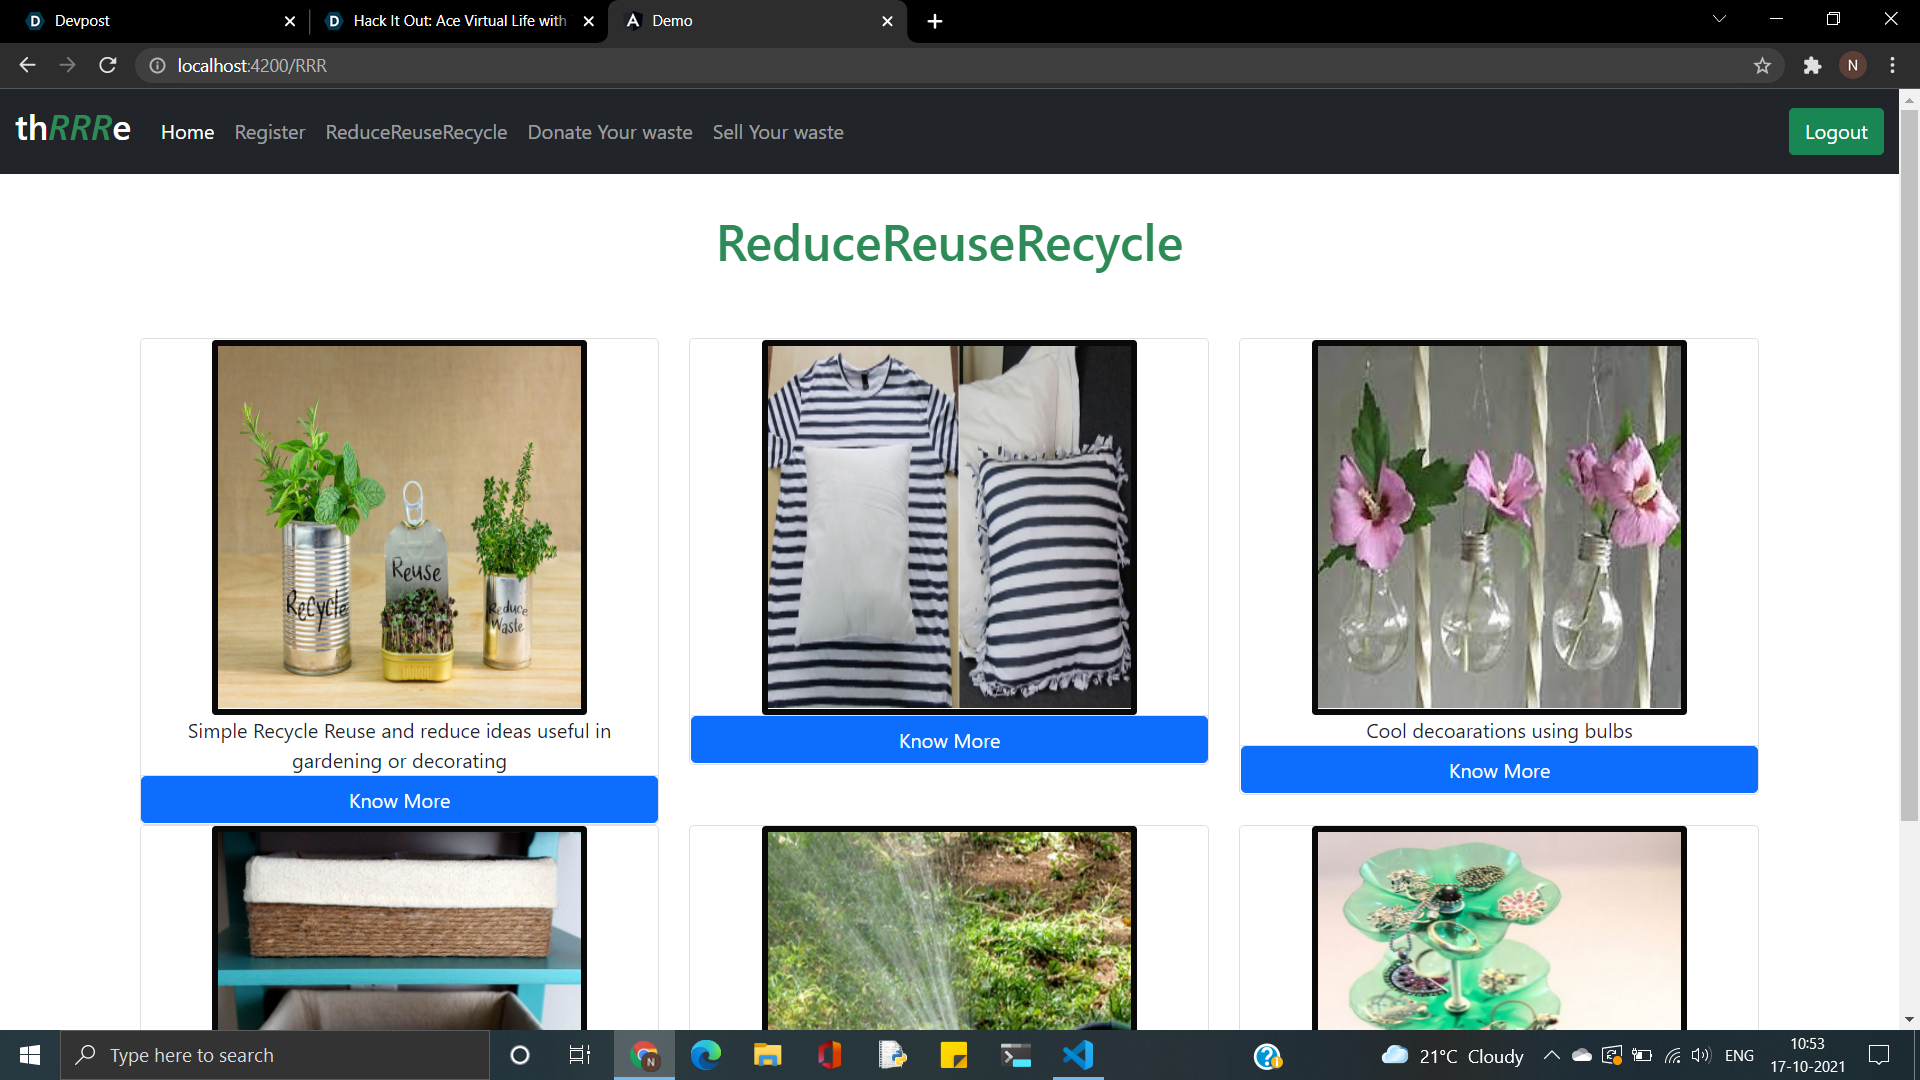Open File Explorer on the taskbar
1920x1080 pixels.
click(767, 1055)
